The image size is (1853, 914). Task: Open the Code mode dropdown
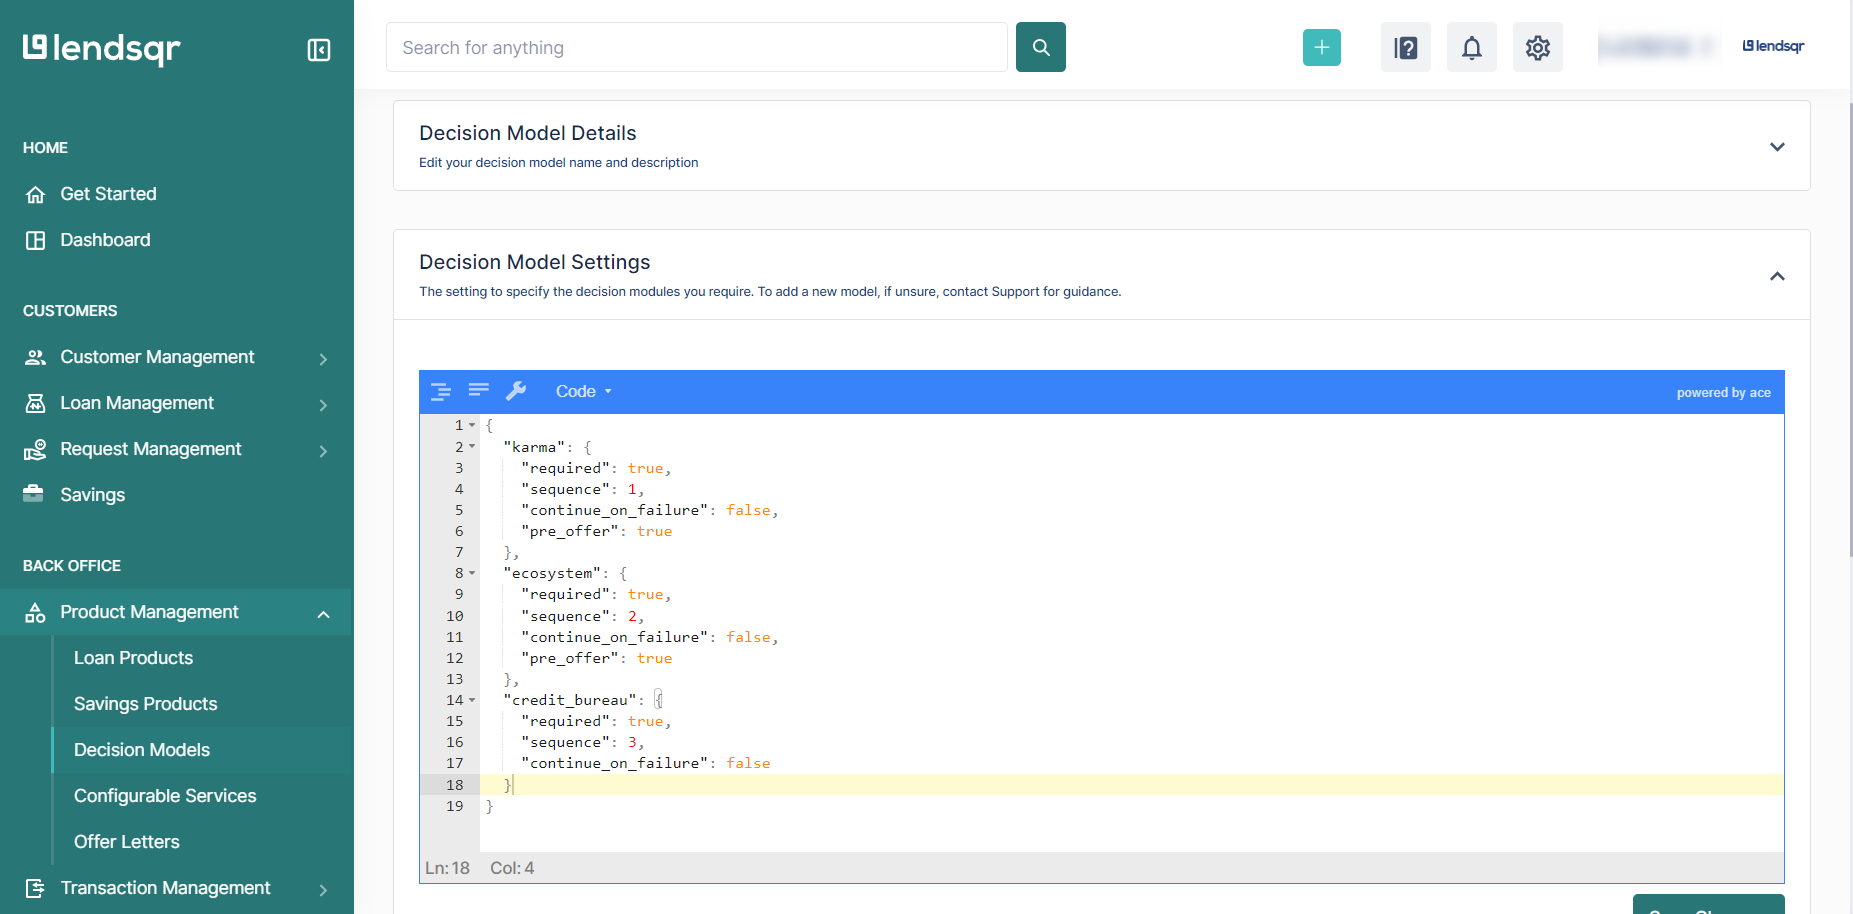click(x=583, y=392)
